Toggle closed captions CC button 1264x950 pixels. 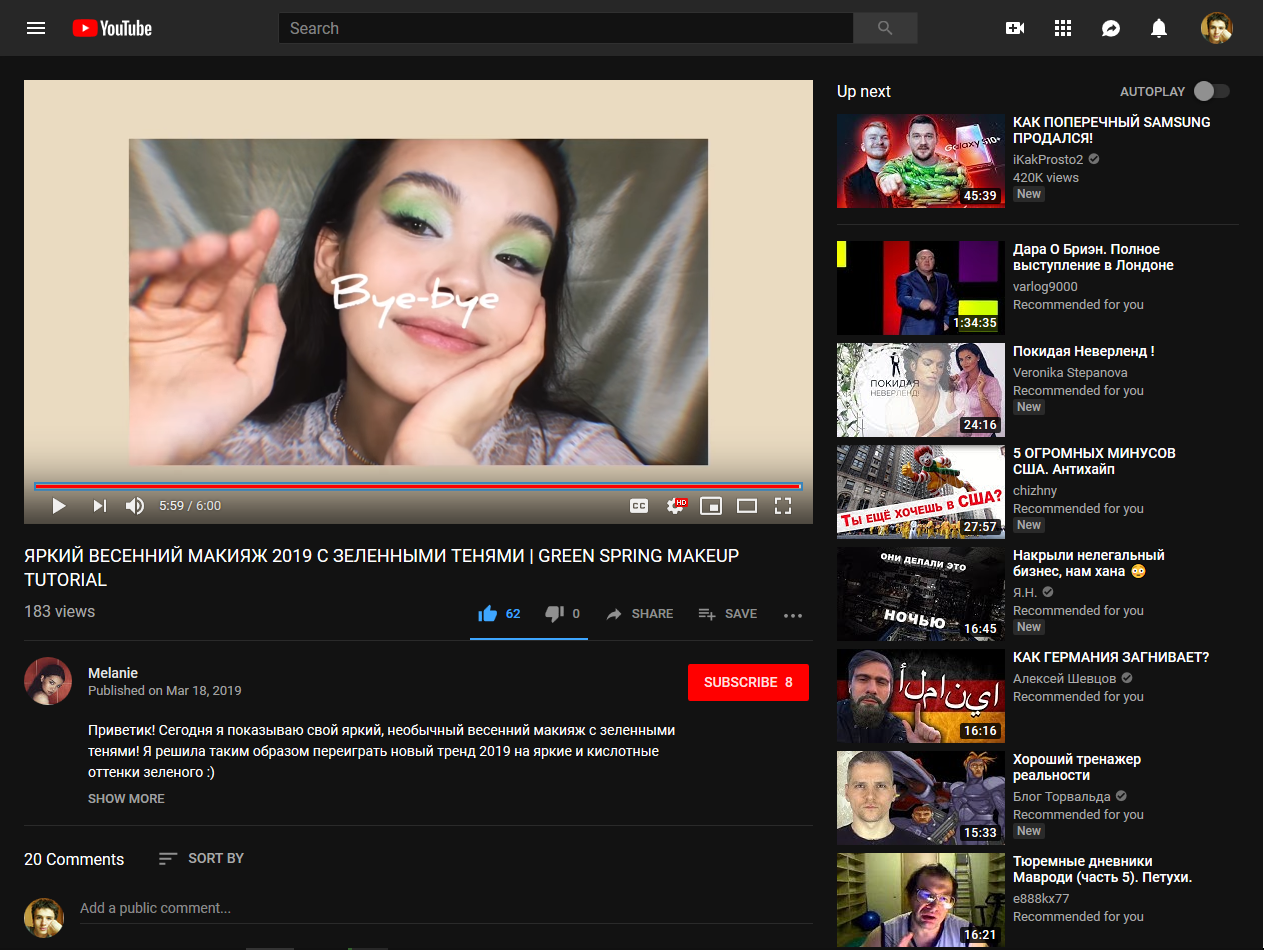[639, 506]
